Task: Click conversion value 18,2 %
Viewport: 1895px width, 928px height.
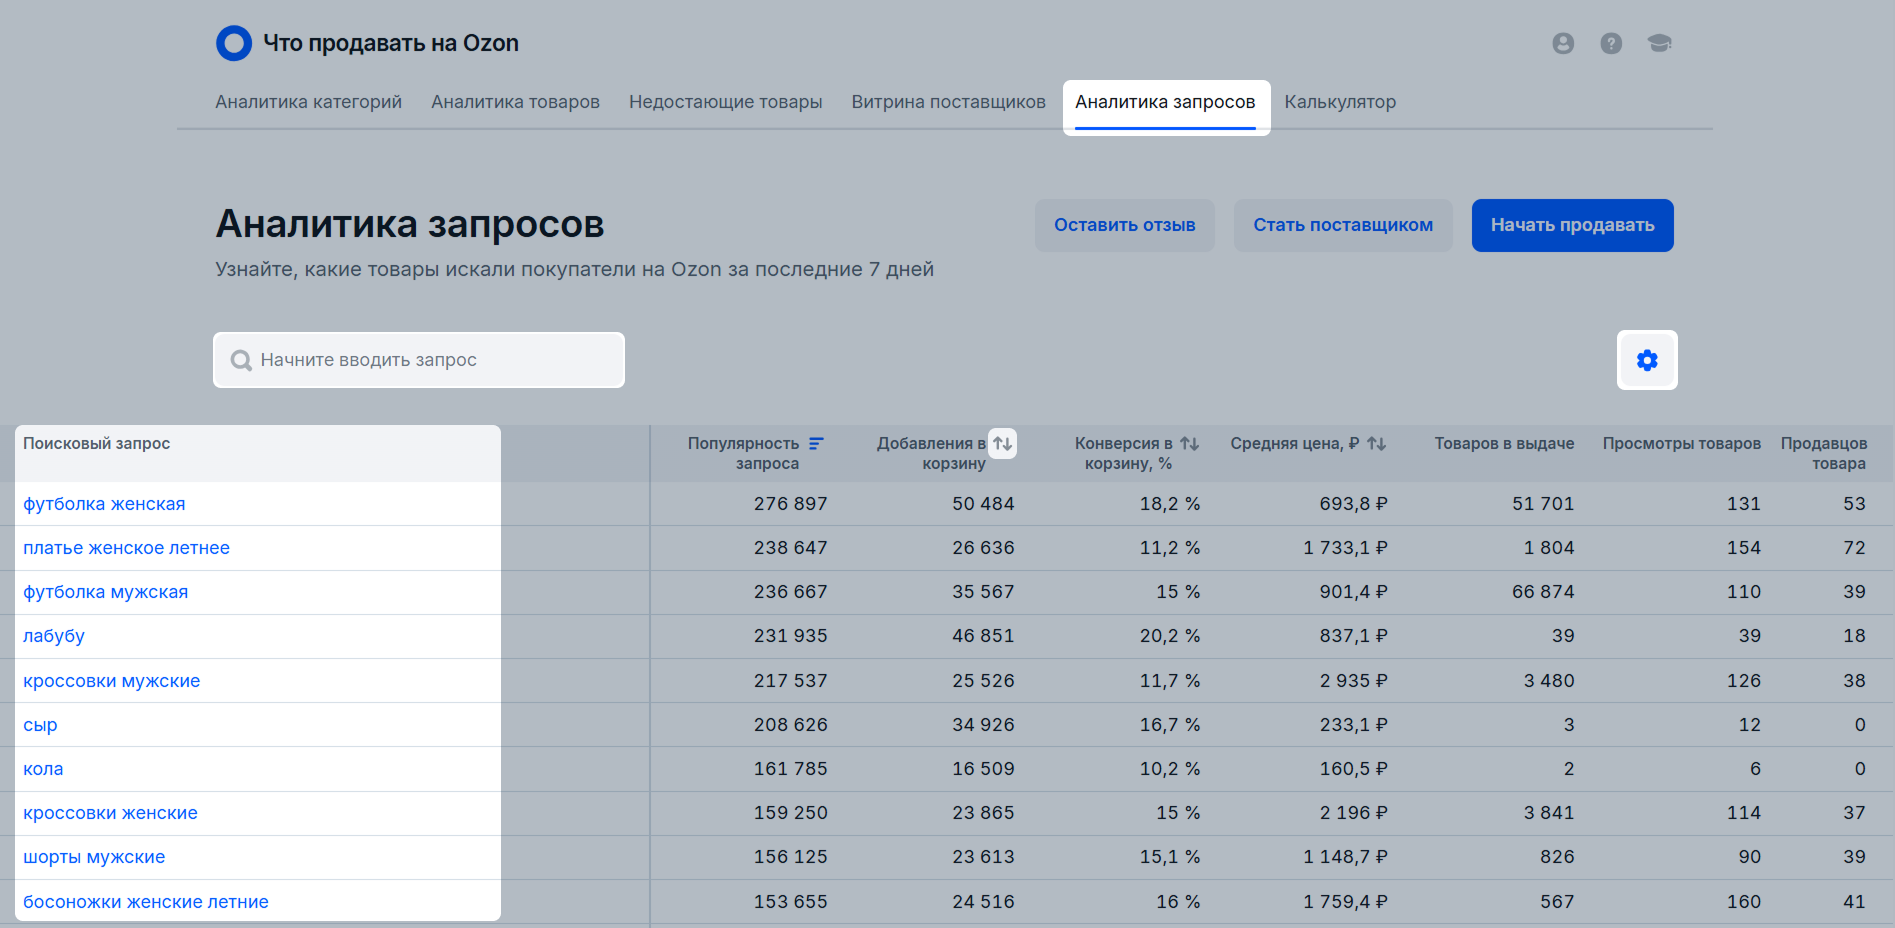Action: click(x=1169, y=504)
